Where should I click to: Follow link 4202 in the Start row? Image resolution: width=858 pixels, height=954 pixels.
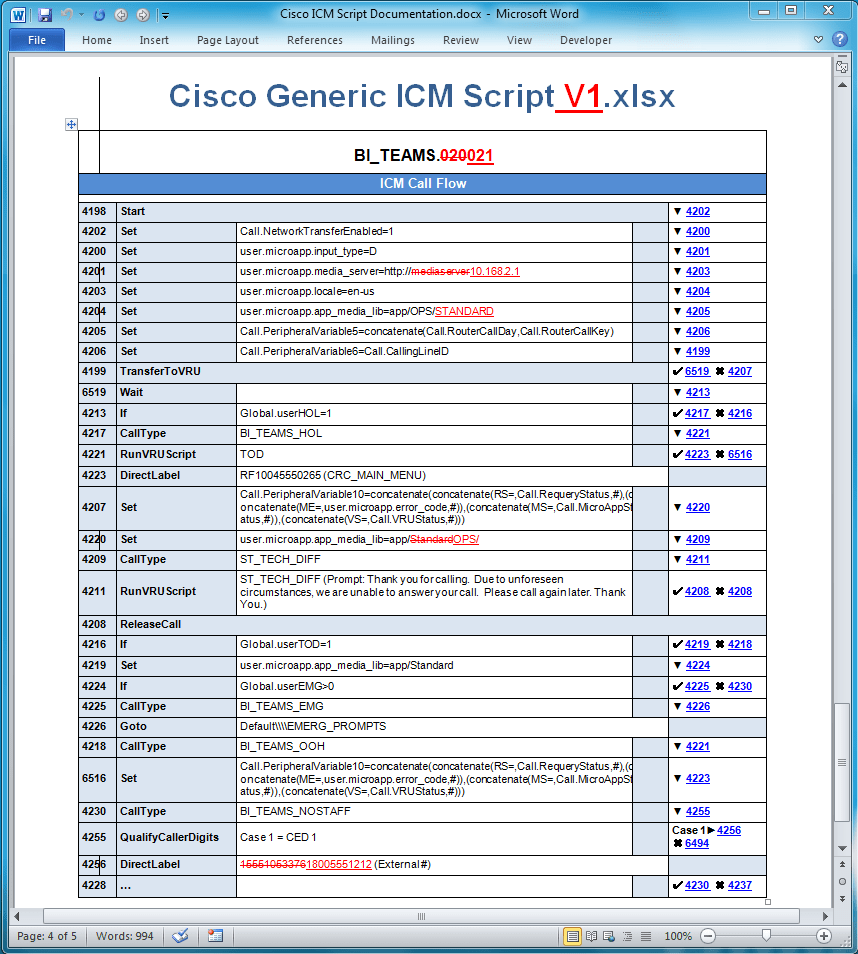(x=697, y=212)
